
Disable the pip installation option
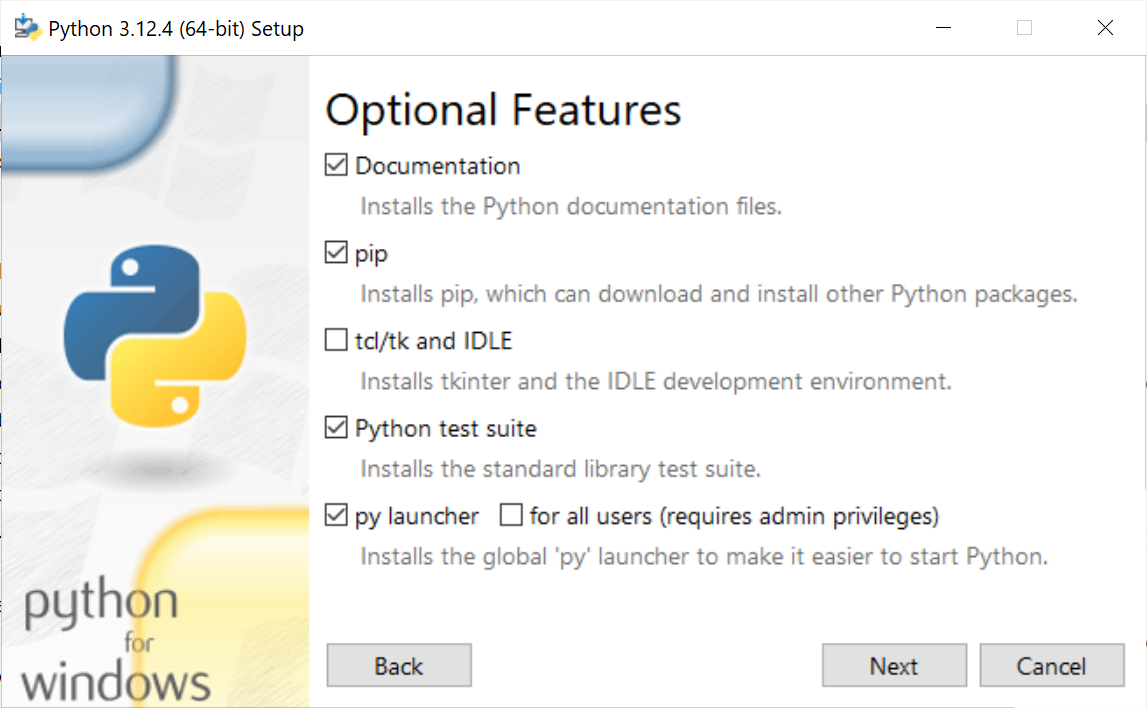[336, 252]
